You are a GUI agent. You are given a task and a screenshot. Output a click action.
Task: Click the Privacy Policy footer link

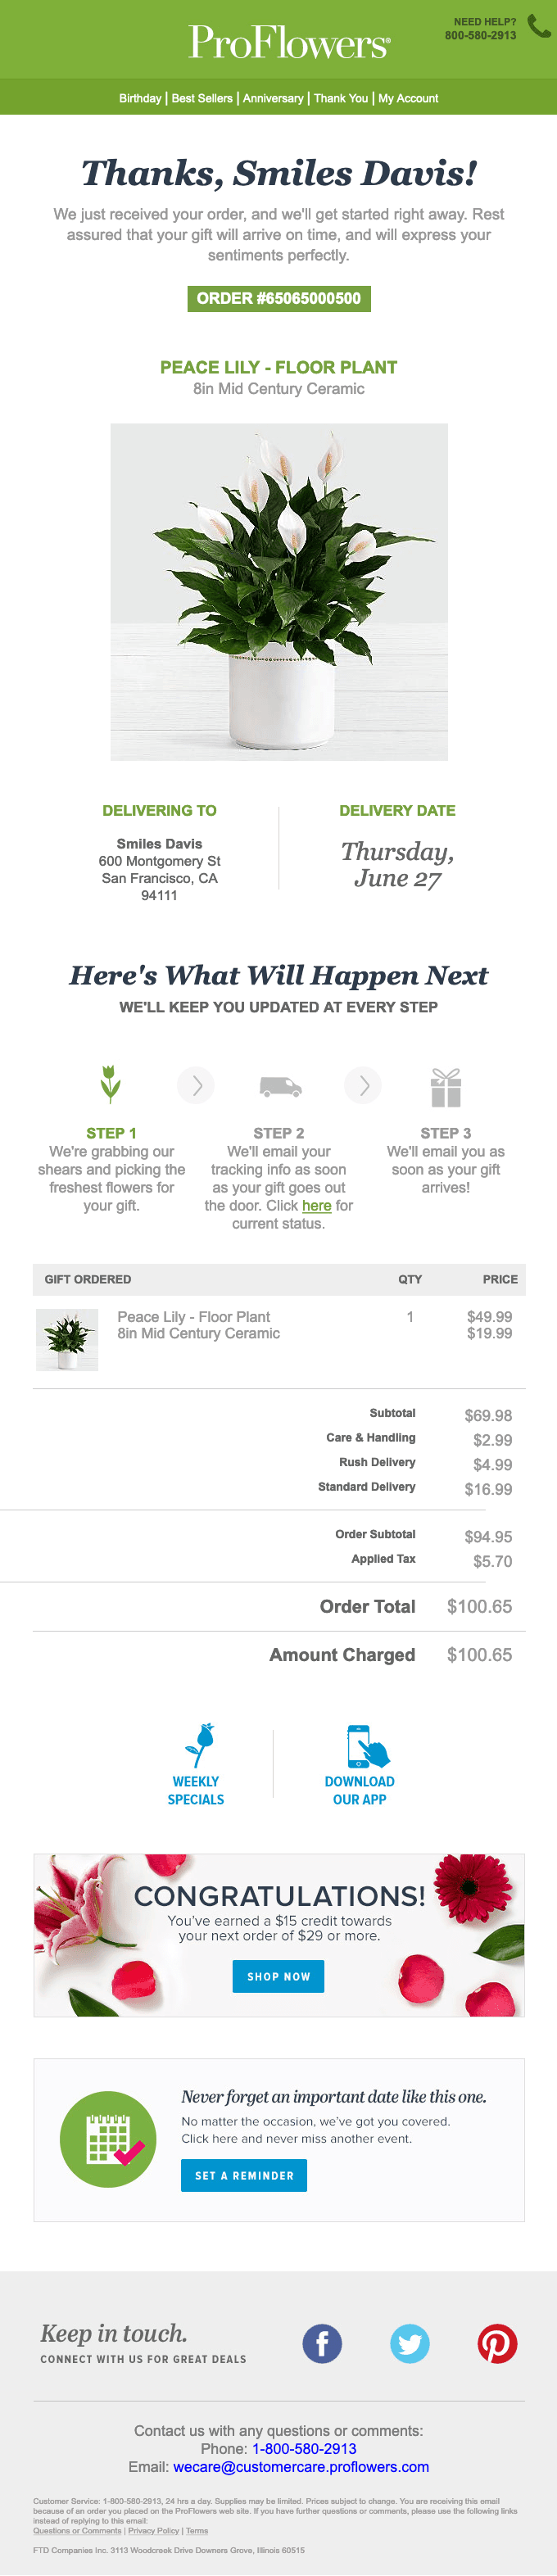pos(153,2531)
